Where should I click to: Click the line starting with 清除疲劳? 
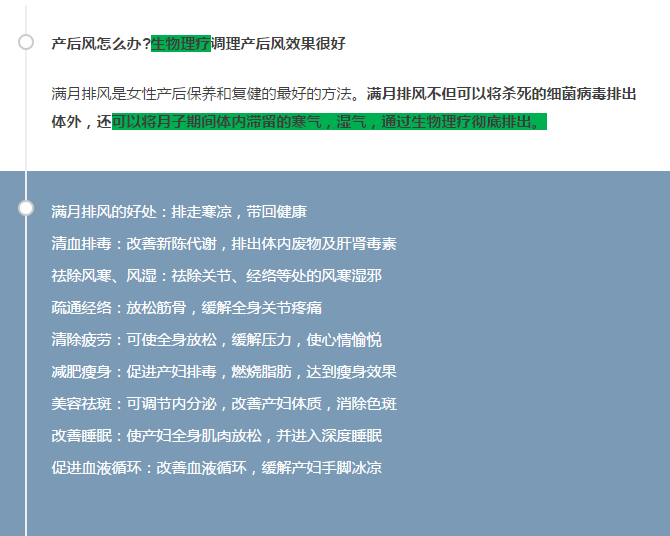(217, 340)
